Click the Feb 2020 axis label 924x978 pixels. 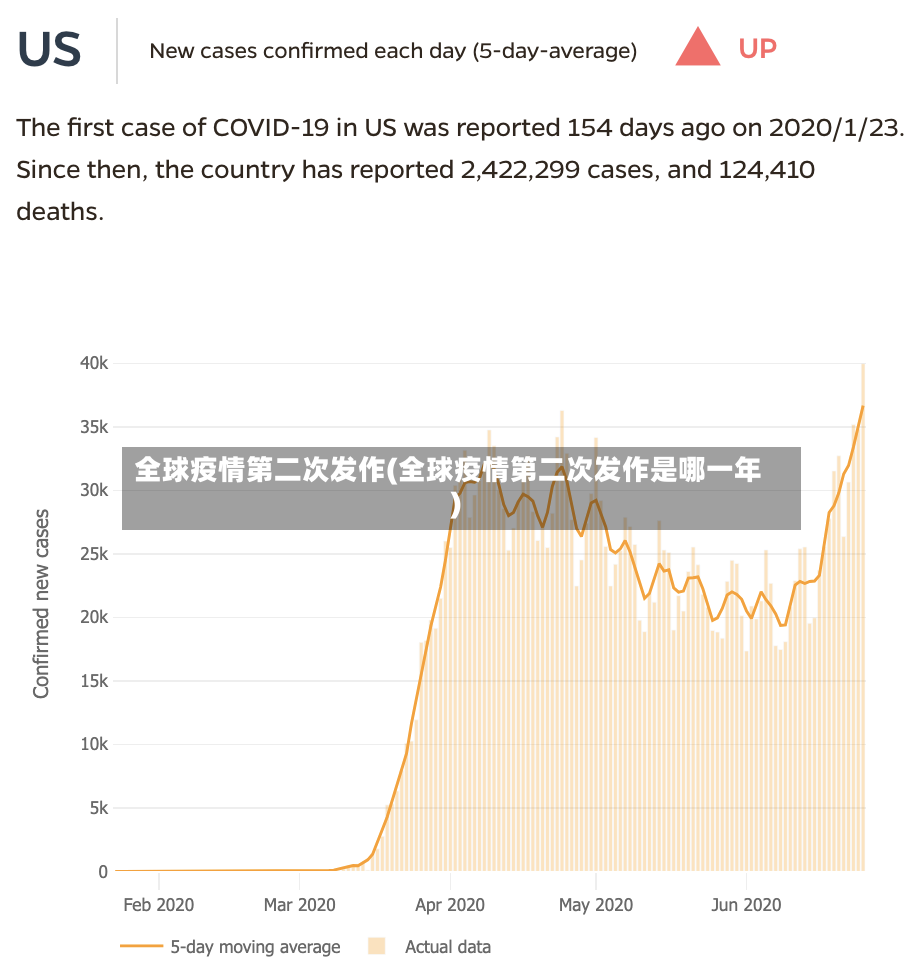pos(158,904)
